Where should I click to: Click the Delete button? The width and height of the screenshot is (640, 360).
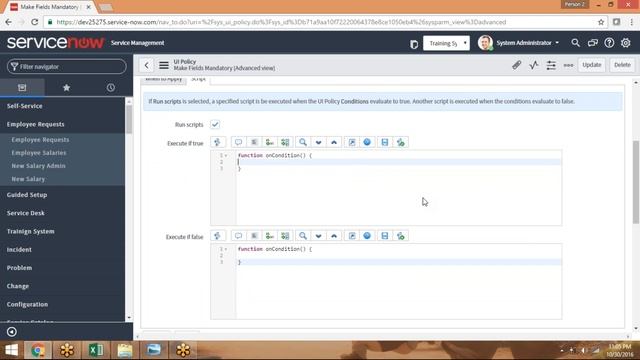pos(622,65)
